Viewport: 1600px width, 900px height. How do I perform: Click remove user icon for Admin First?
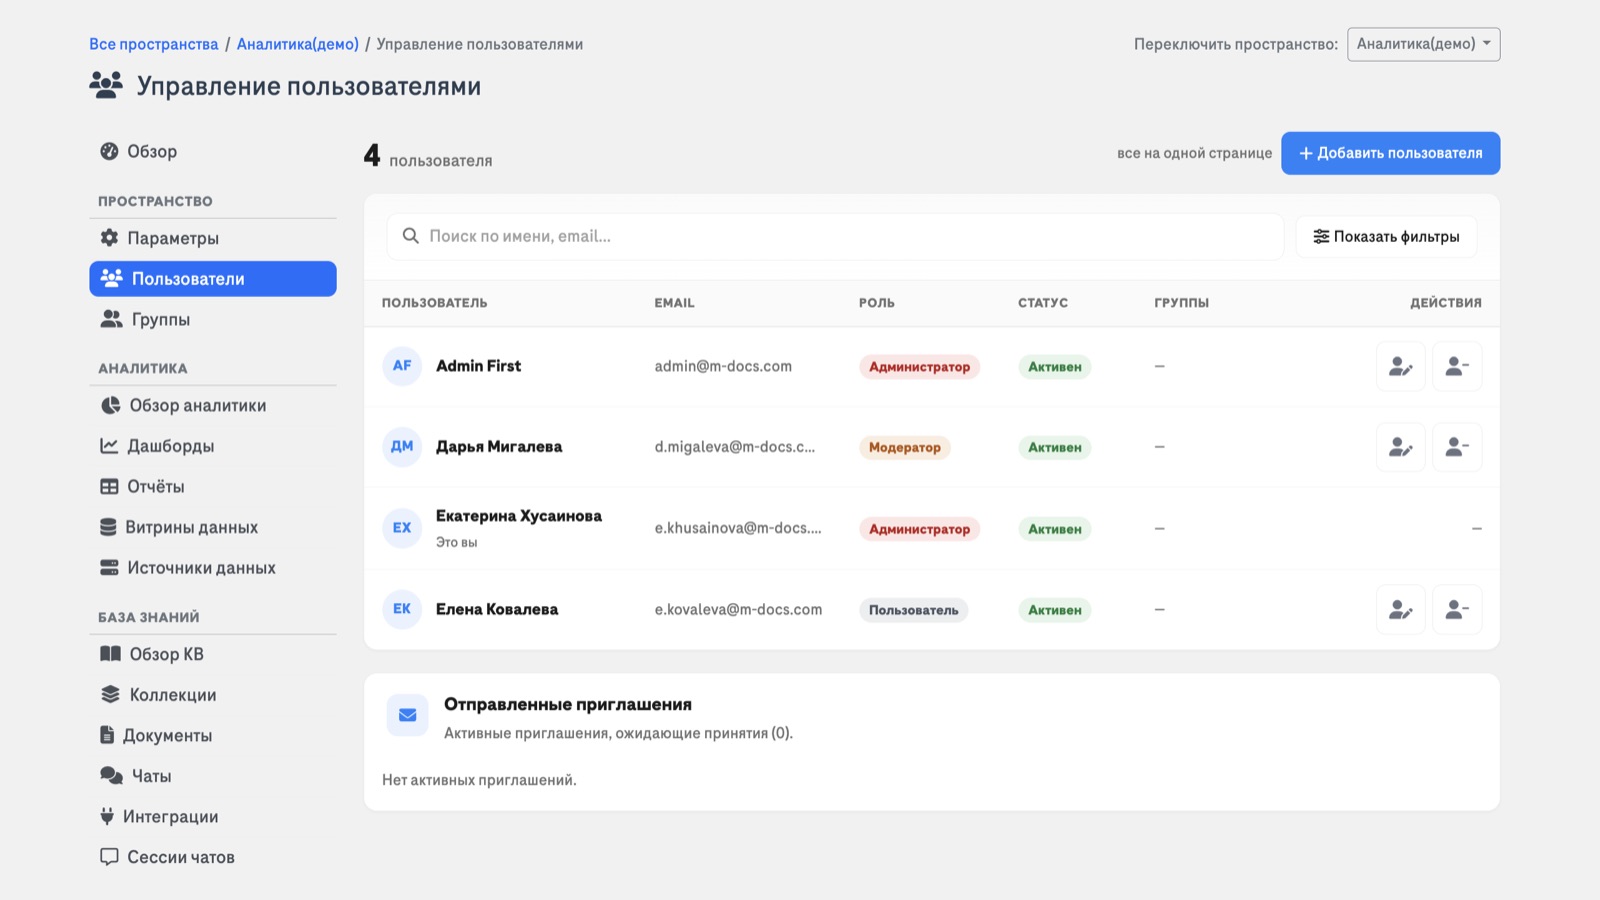coord(1457,367)
